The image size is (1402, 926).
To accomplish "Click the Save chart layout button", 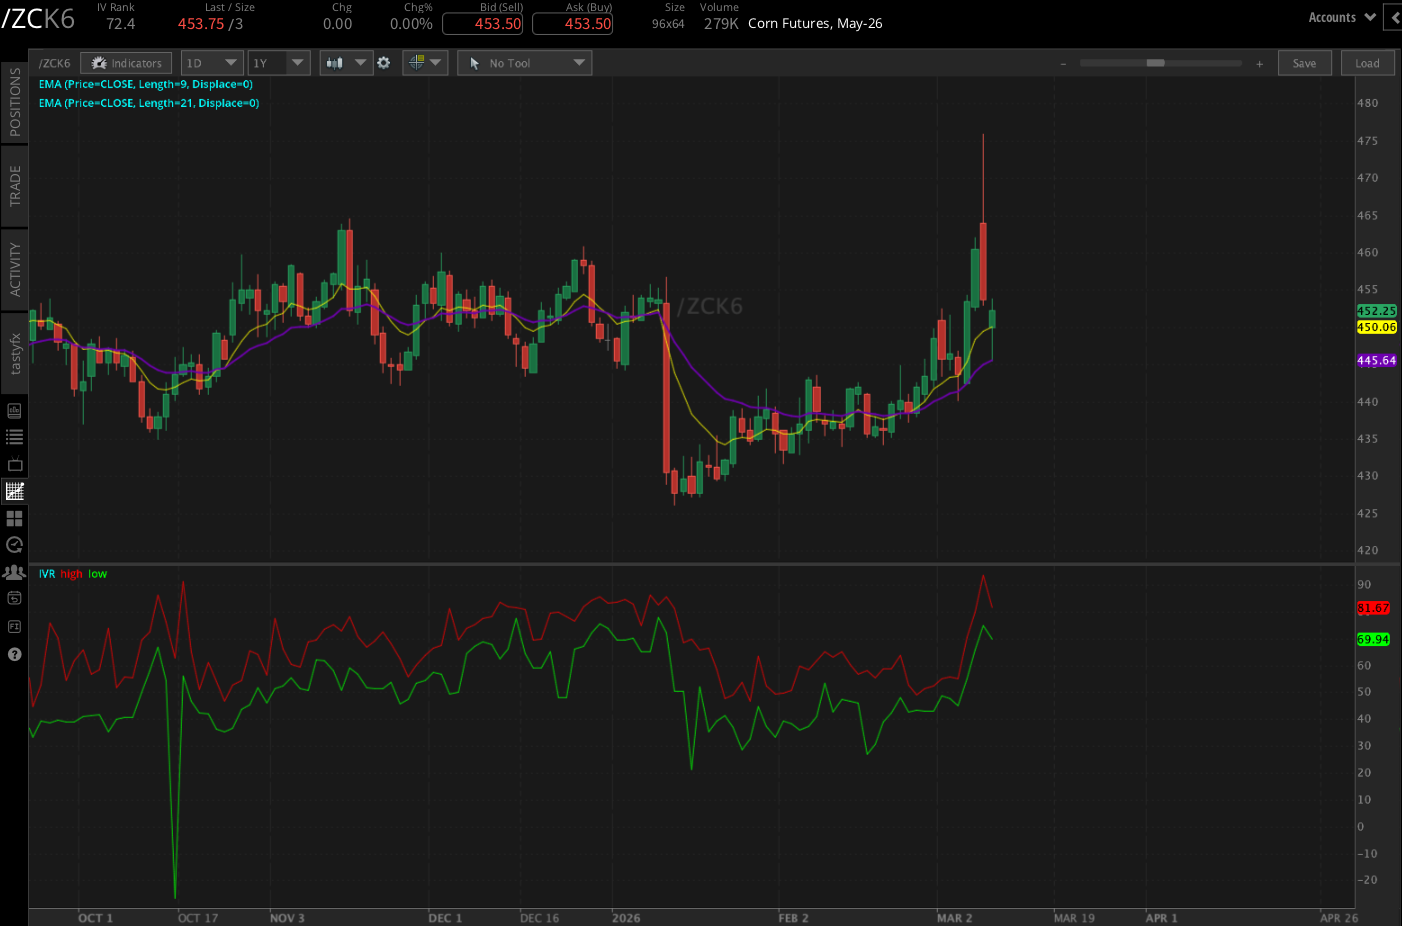I will [x=1304, y=62].
